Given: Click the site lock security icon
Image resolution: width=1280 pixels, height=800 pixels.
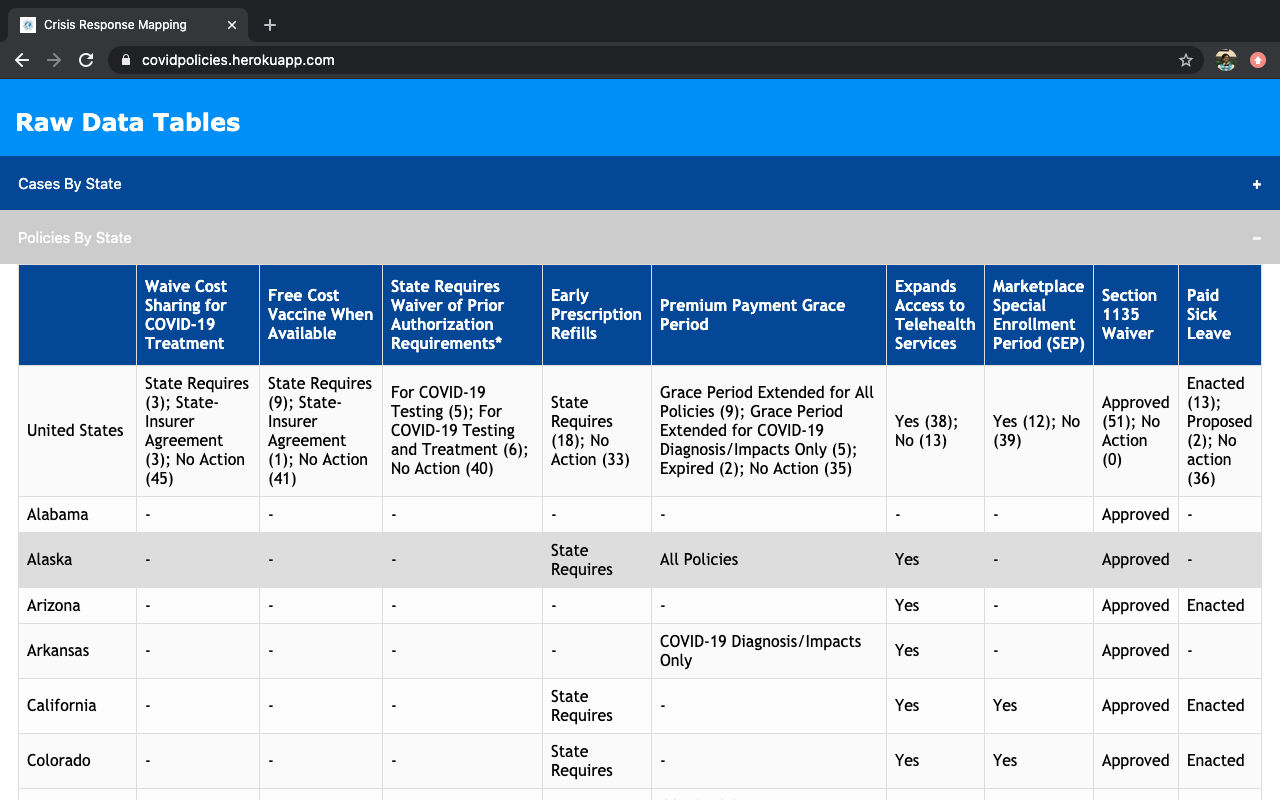Looking at the screenshot, I should click(x=126, y=60).
